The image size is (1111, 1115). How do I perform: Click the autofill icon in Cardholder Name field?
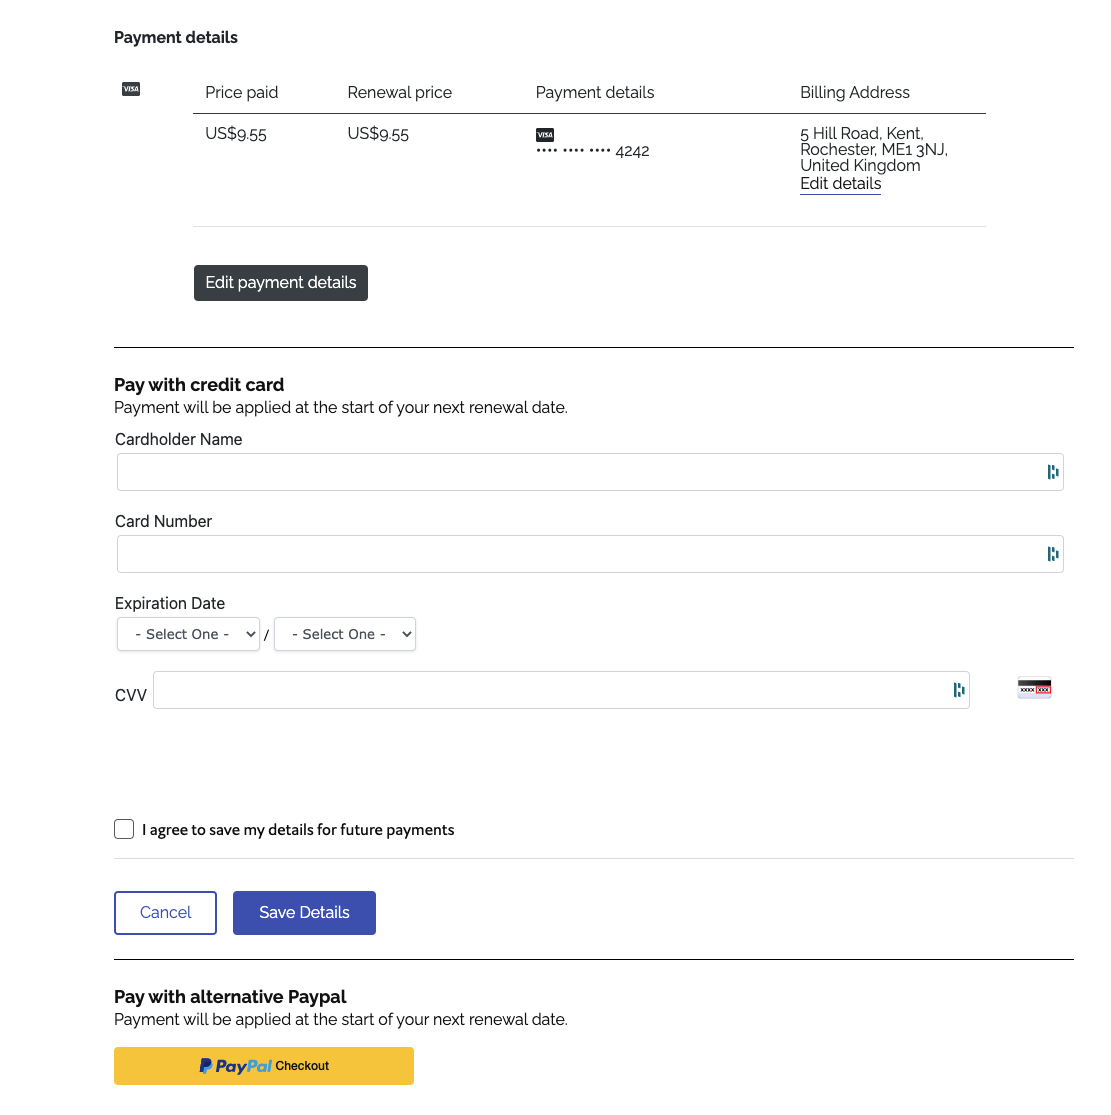pyautogui.click(x=1051, y=471)
